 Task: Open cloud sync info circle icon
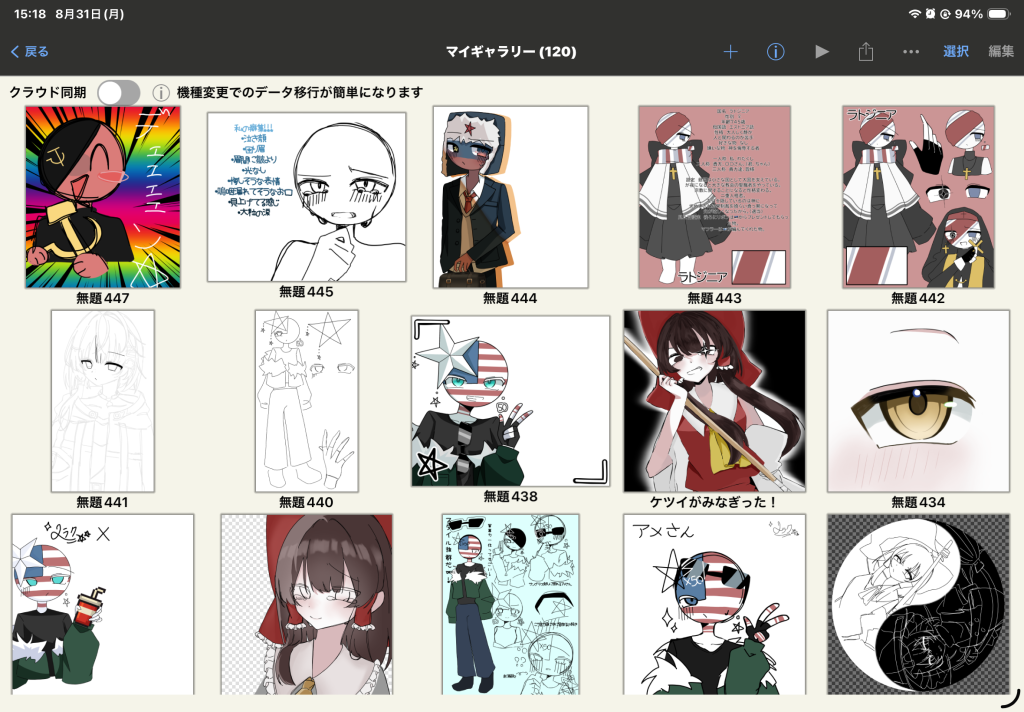pyautogui.click(x=161, y=93)
